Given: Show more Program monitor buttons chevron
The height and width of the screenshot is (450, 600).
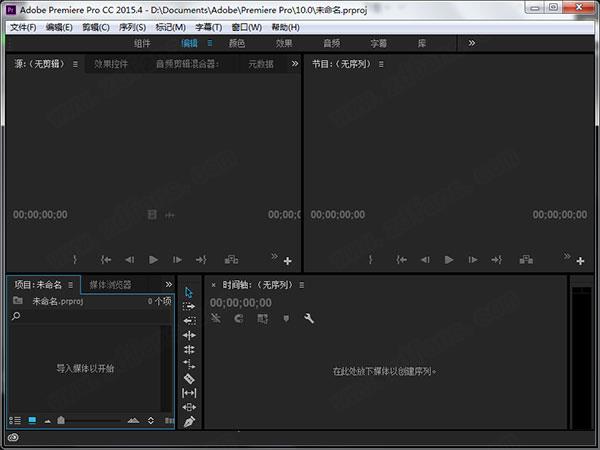Looking at the screenshot, I should point(567,256).
